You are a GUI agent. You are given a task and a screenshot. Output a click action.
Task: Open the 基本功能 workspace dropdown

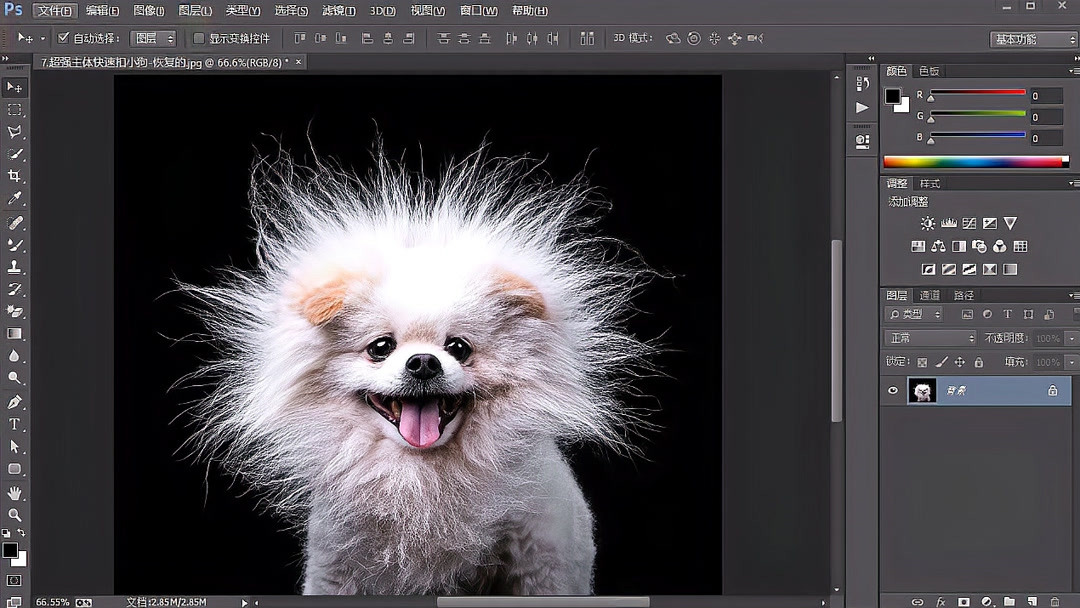point(1033,39)
